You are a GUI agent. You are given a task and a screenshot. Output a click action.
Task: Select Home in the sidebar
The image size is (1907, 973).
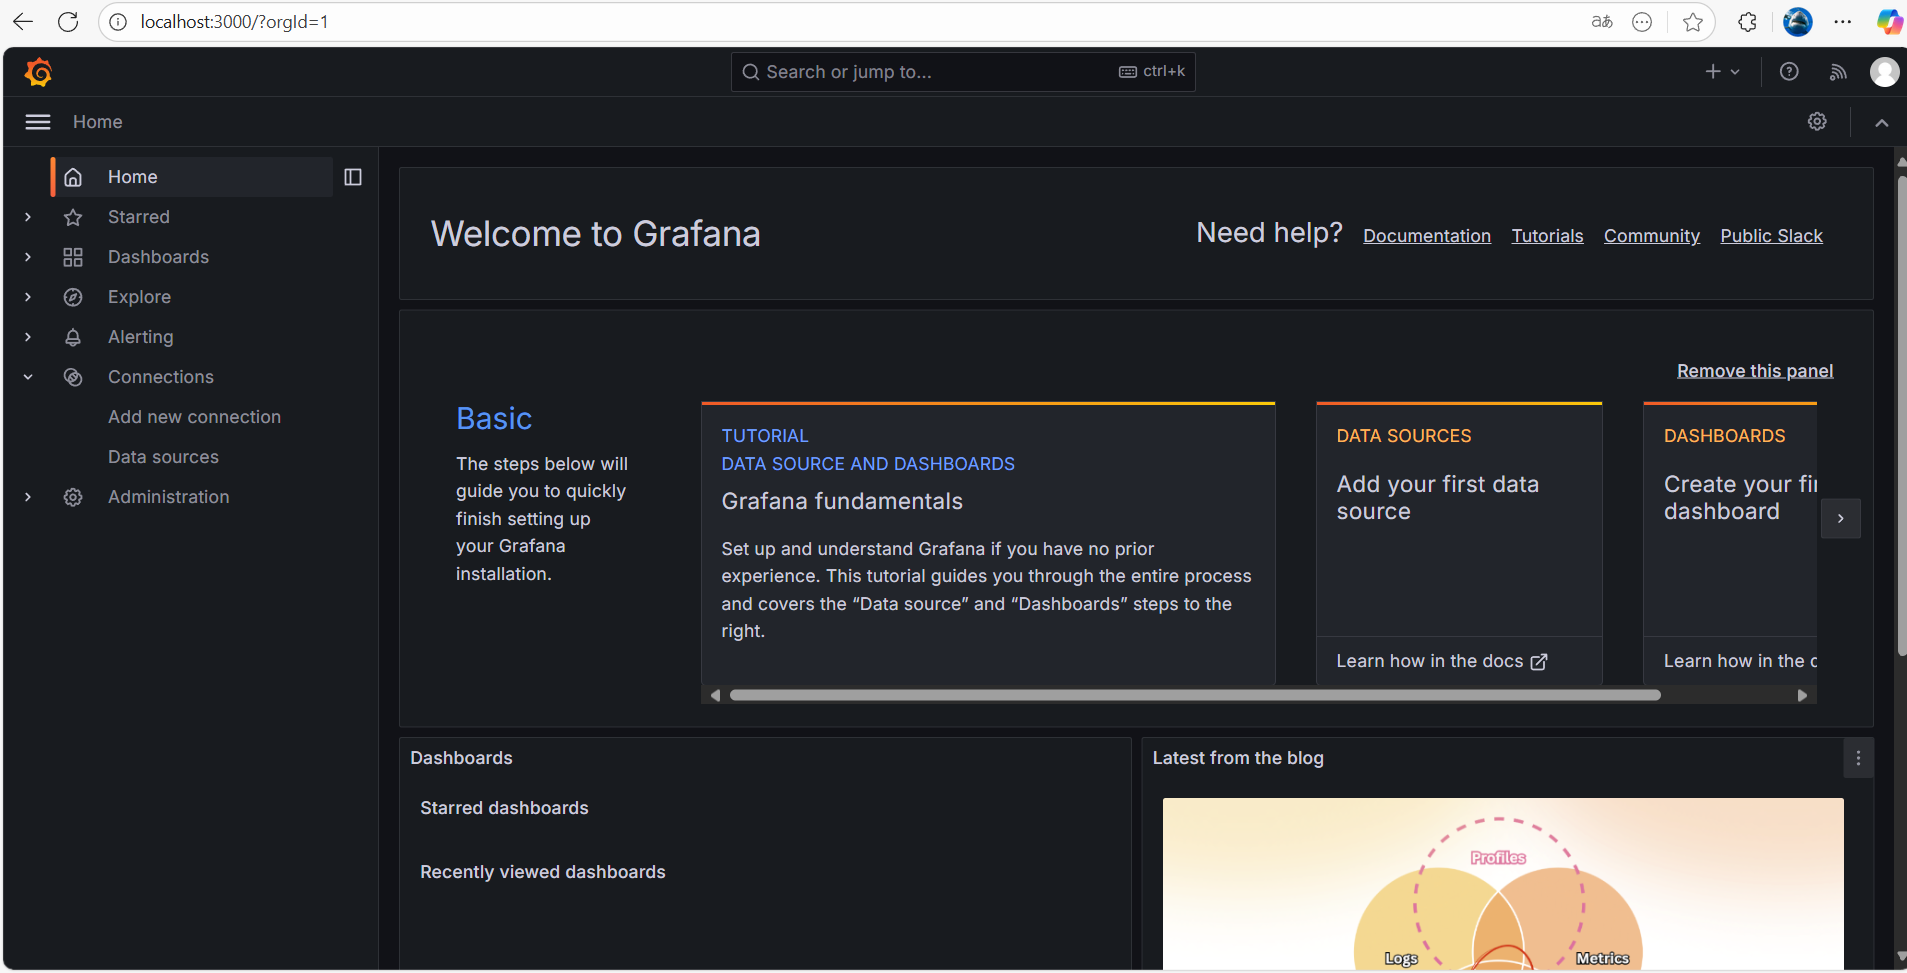(193, 177)
